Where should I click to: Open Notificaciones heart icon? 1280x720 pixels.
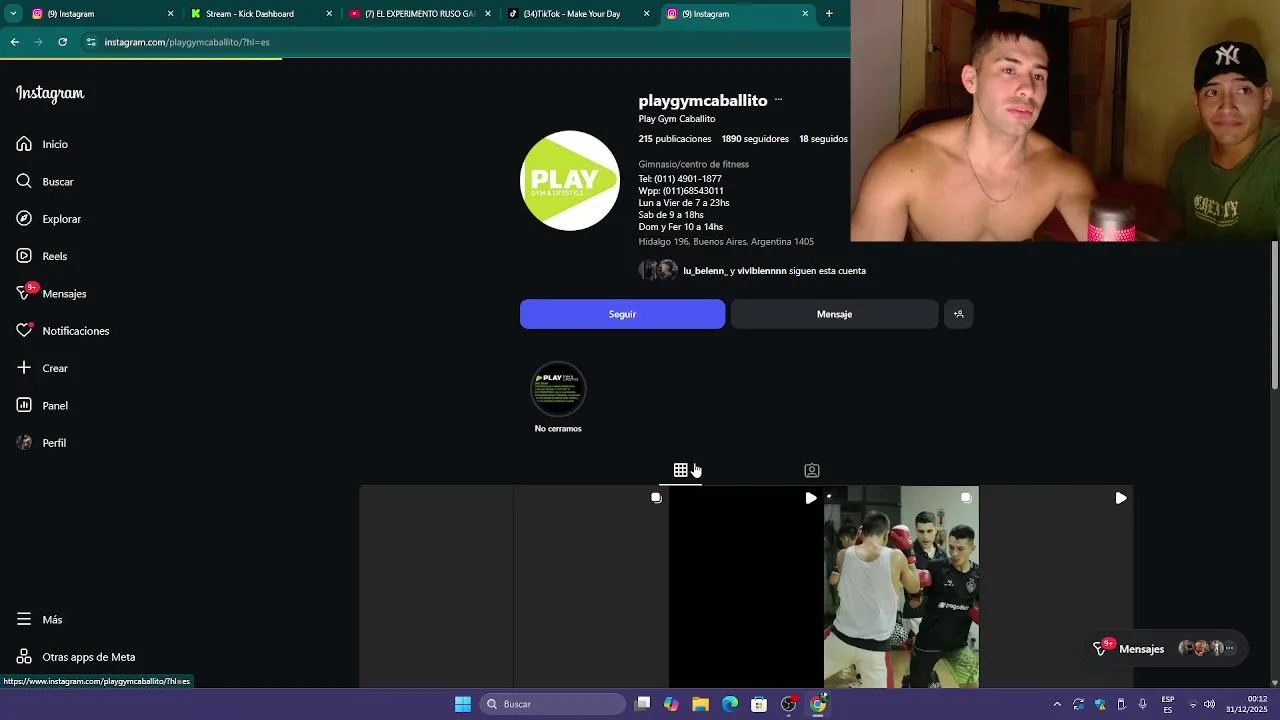(x=24, y=331)
